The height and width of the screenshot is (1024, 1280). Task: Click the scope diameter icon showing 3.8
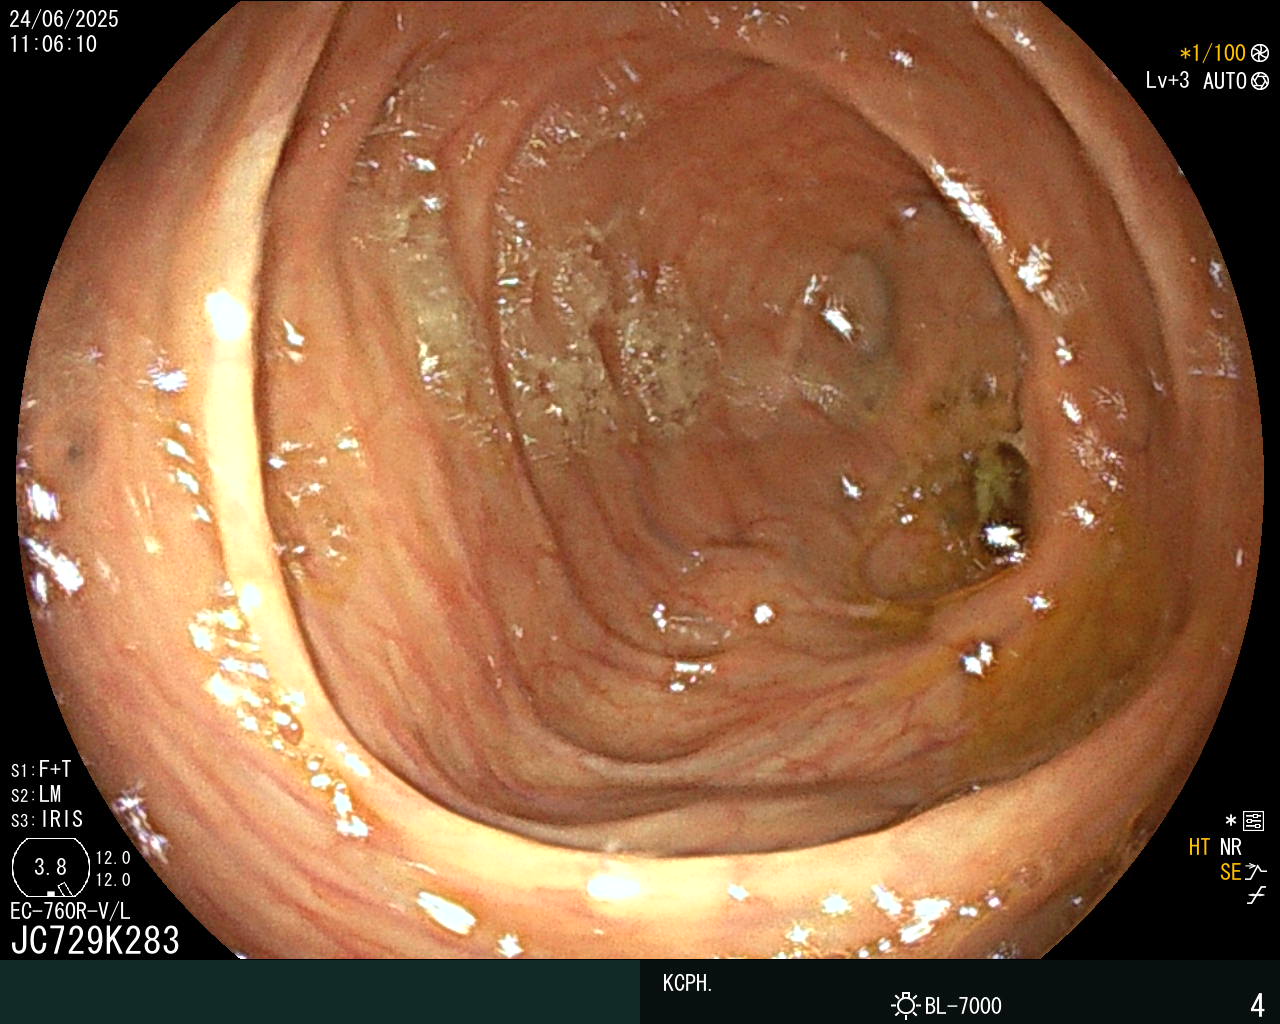click(x=50, y=868)
